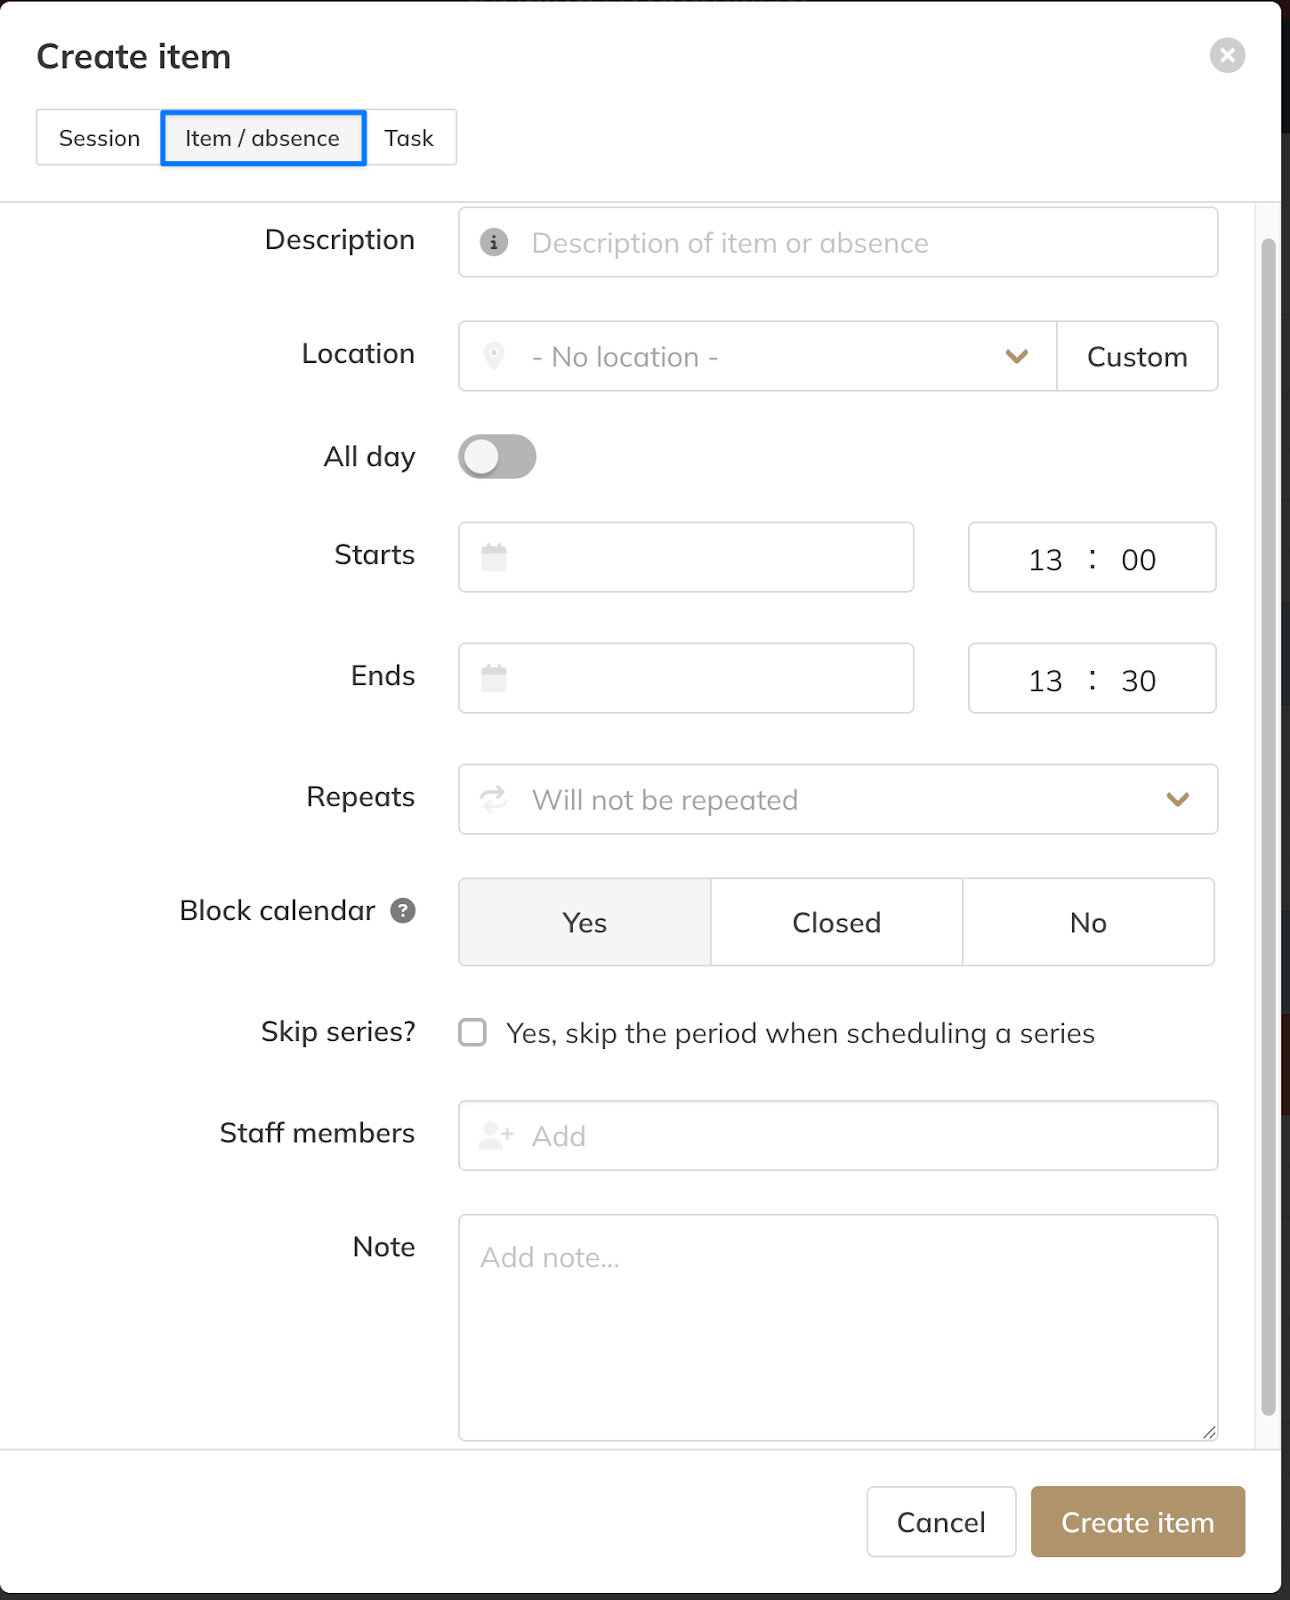Click the dialog's vertical scrollbar
This screenshot has height=1600, width=1290.
(x=1268, y=827)
